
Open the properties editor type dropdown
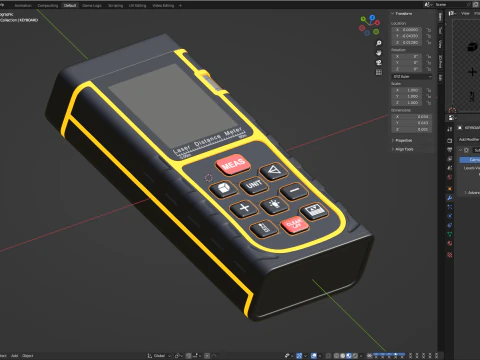[x=452, y=118]
